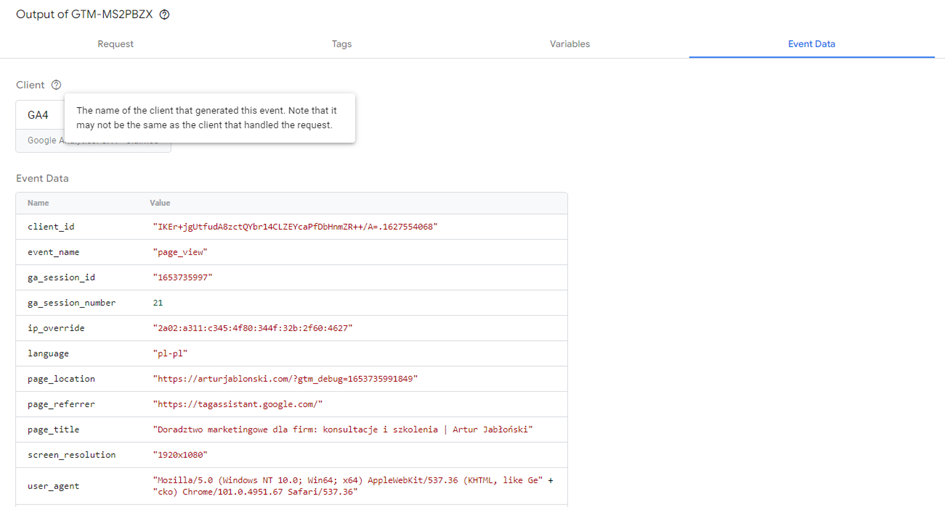Click the GA4 client card
The image size is (945, 507).
click(x=38, y=116)
